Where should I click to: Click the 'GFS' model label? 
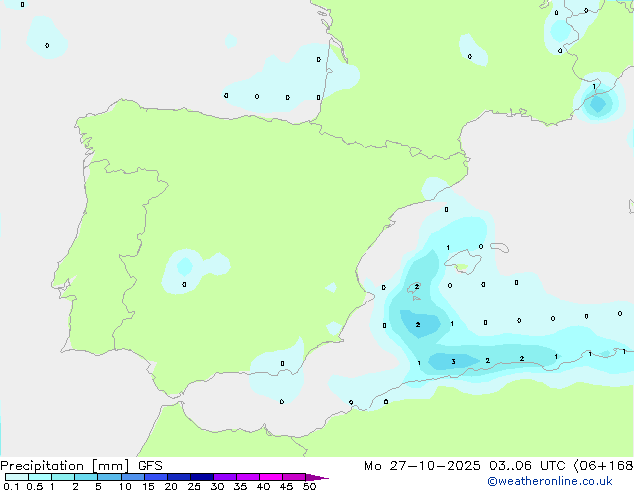(x=150, y=466)
